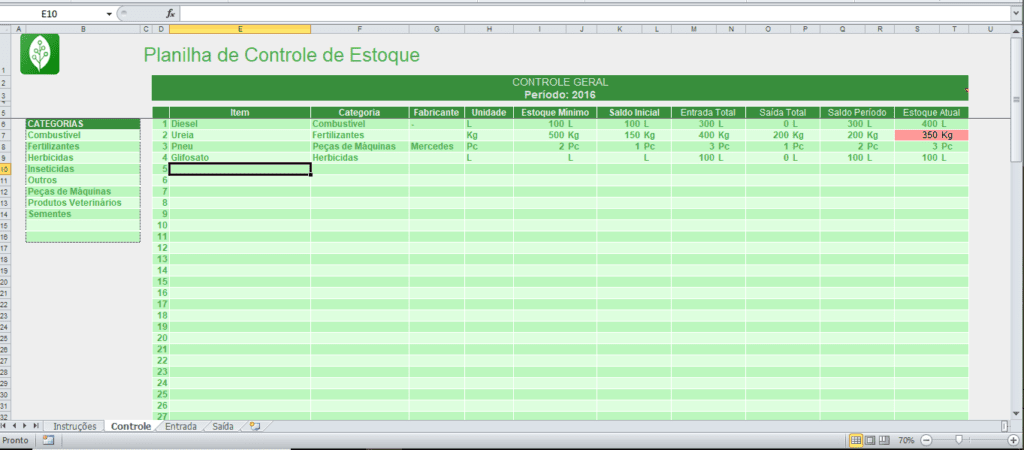1024x450 pixels.
Task: Go to last sheet tab arrow
Action: tap(35, 426)
